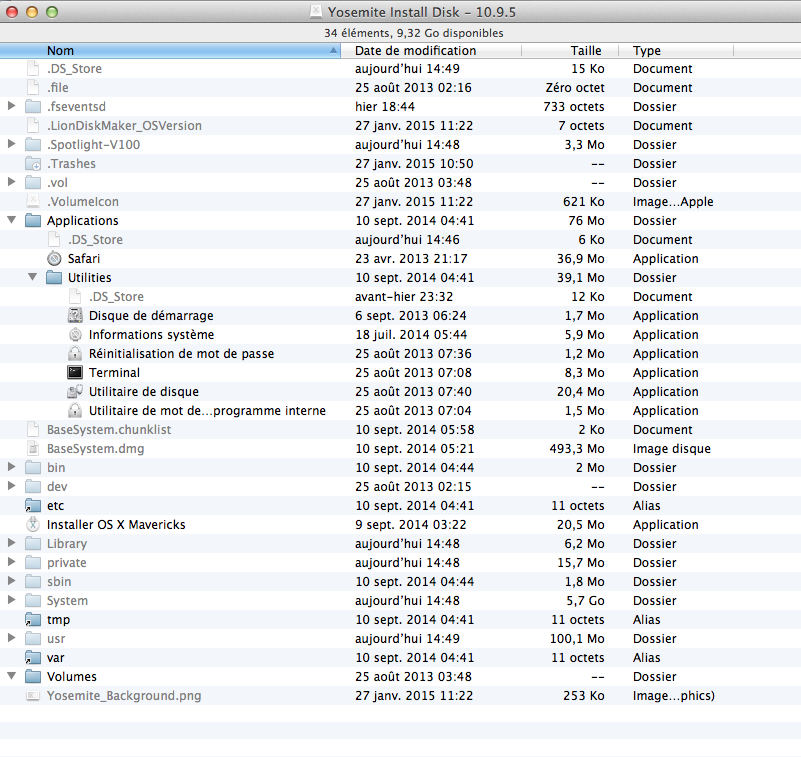
Task: Click the '493,3 Mo' size cell
Action: click(577, 449)
